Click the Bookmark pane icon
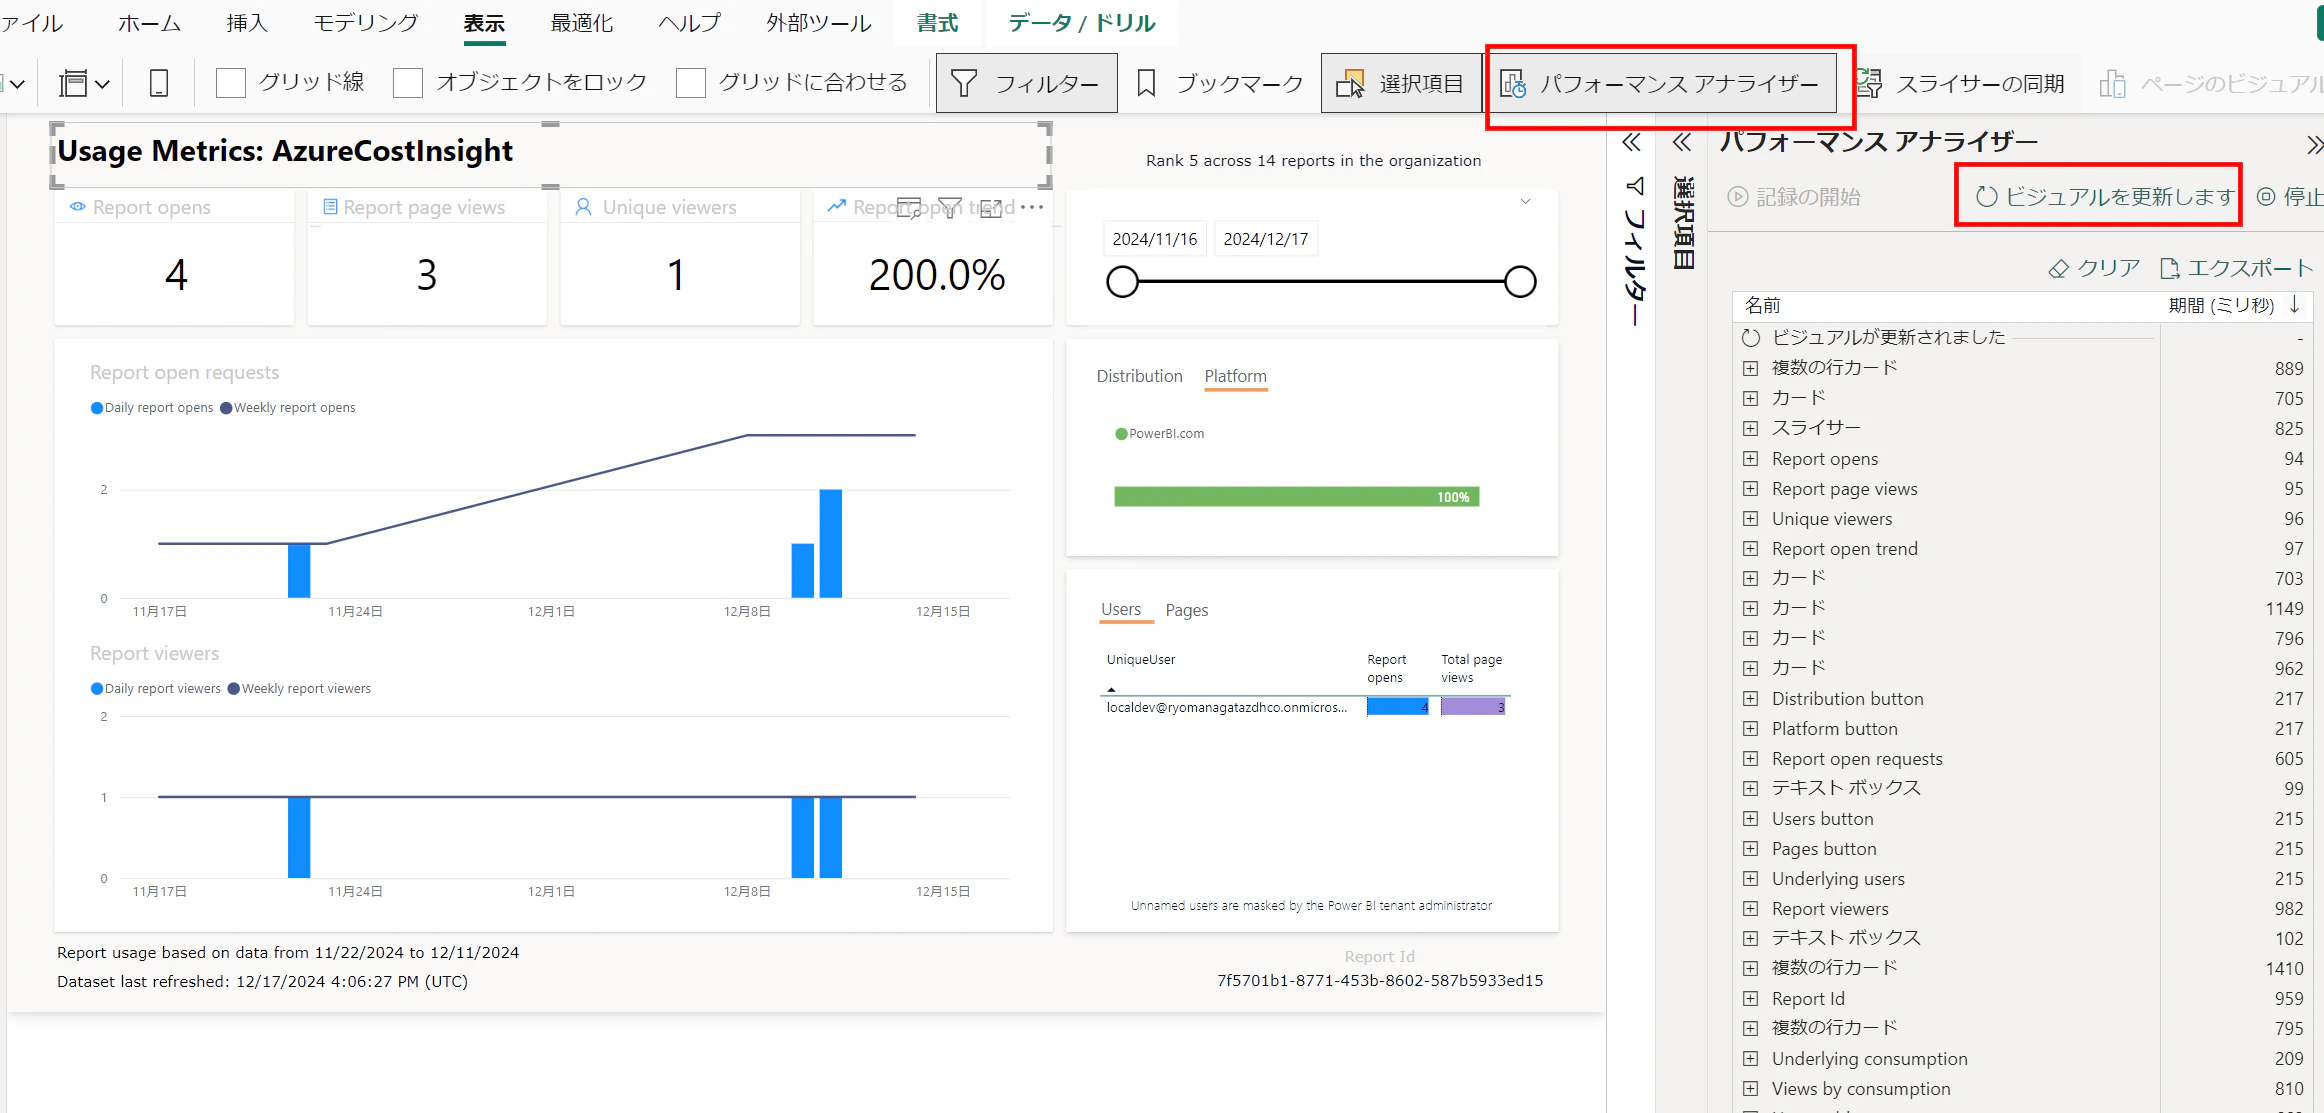 [1147, 84]
